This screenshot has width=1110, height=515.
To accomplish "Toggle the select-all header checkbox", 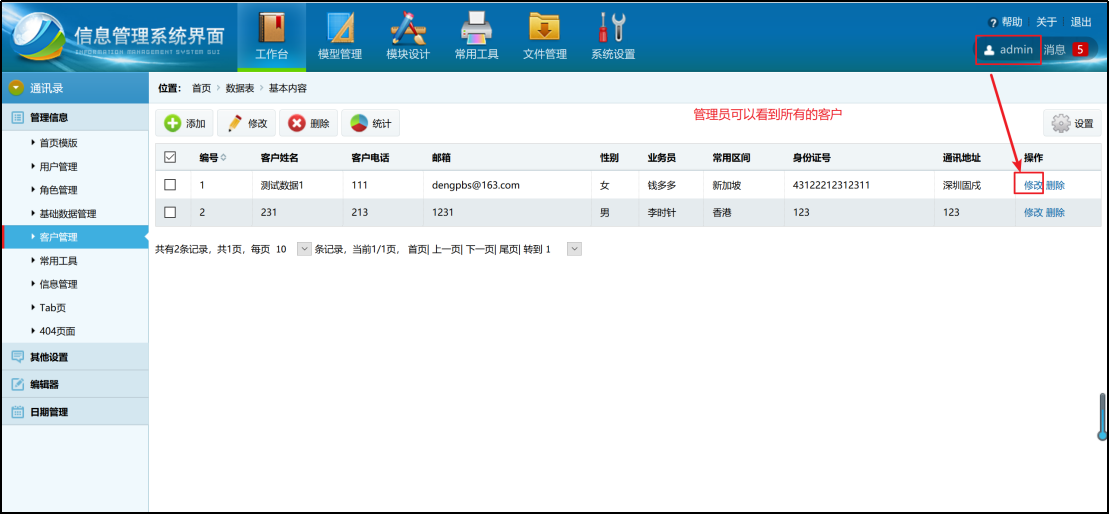I will pos(170,157).
